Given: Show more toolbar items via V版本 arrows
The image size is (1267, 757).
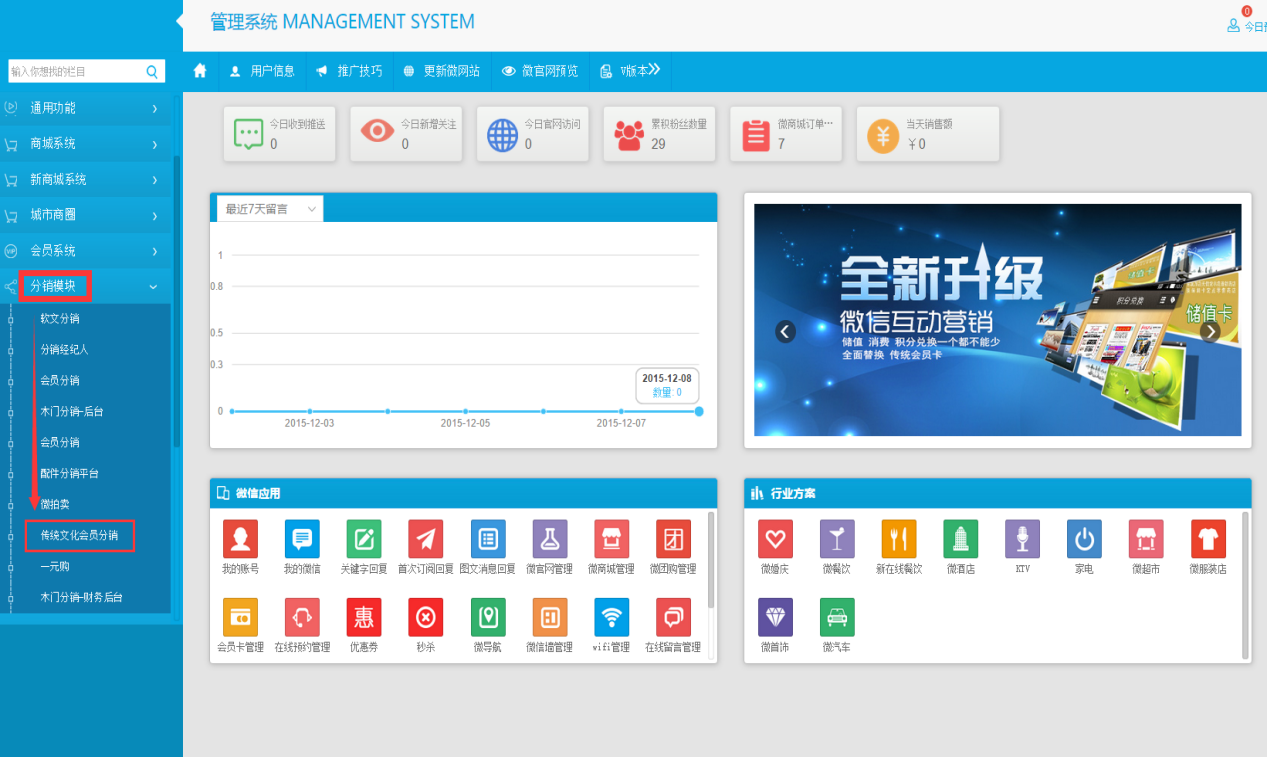Looking at the screenshot, I should tap(654, 70).
